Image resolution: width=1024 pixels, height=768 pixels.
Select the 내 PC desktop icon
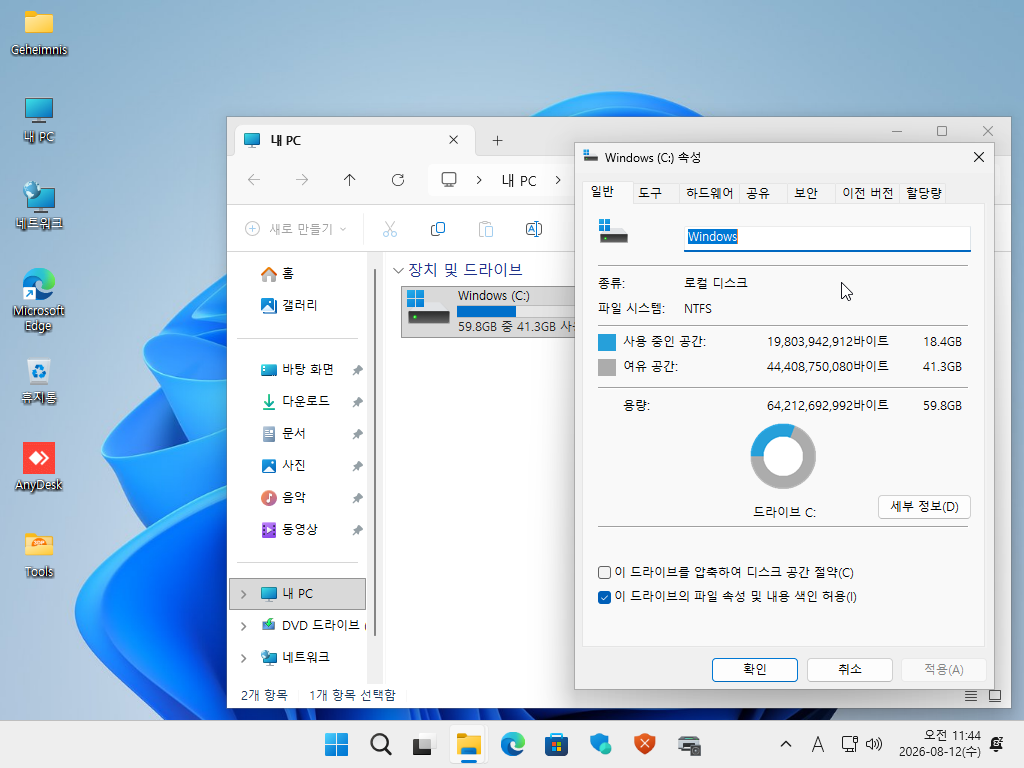pos(39,120)
